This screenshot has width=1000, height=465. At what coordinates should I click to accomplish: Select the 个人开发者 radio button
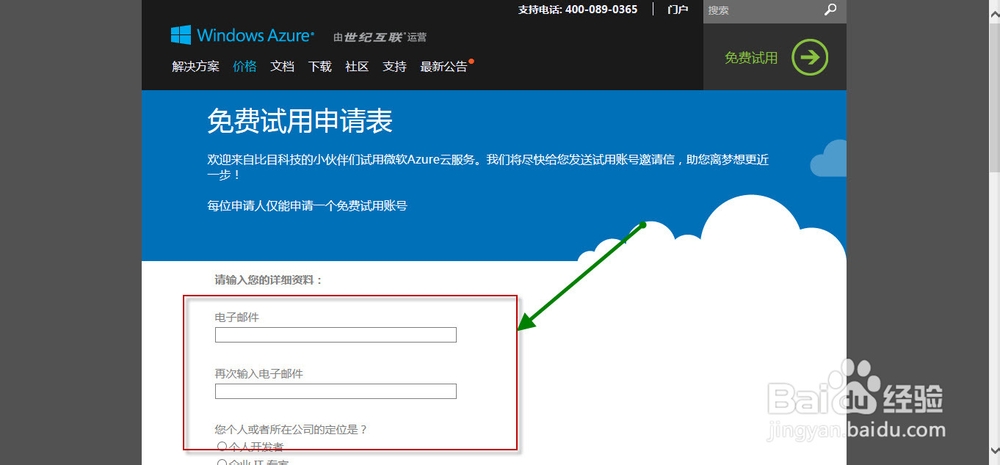222,446
